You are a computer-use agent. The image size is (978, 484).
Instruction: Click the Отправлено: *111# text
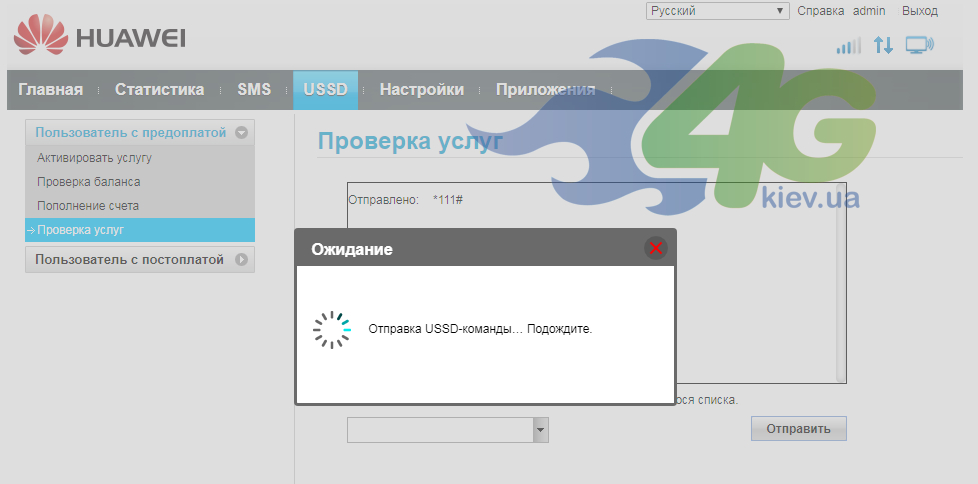[x=405, y=200]
